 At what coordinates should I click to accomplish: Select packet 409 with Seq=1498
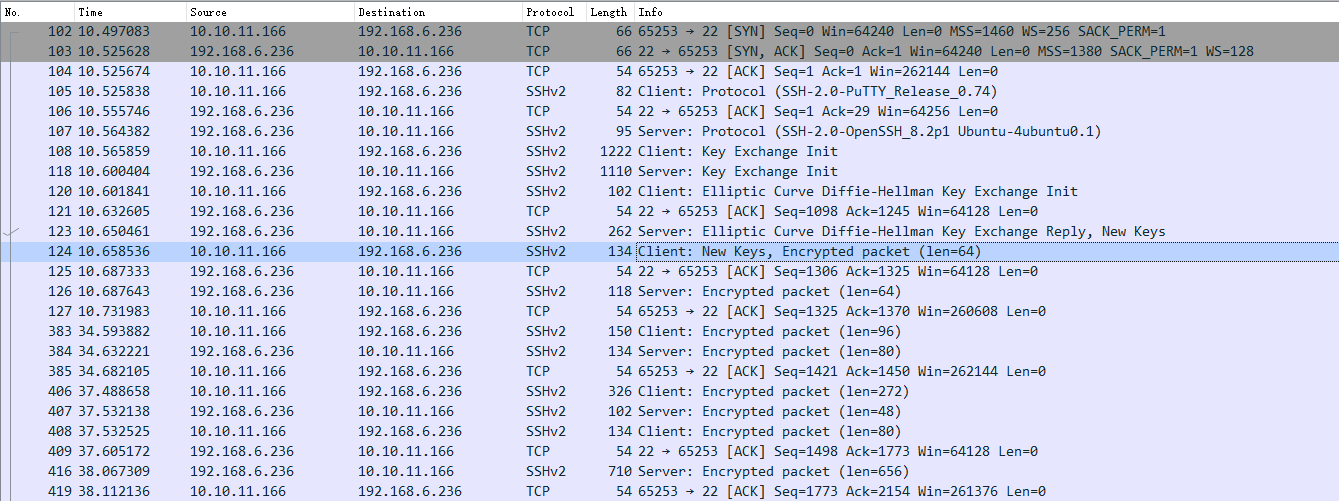[x=669, y=451]
